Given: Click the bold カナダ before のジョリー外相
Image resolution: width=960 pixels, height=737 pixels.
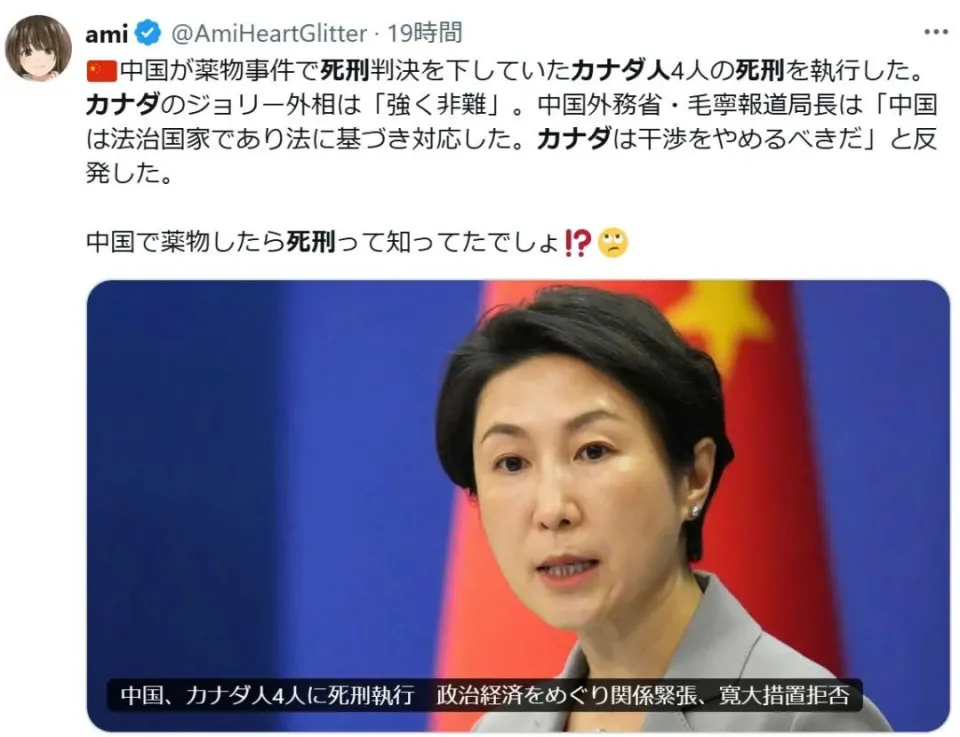Looking at the screenshot, I should 123,105.
